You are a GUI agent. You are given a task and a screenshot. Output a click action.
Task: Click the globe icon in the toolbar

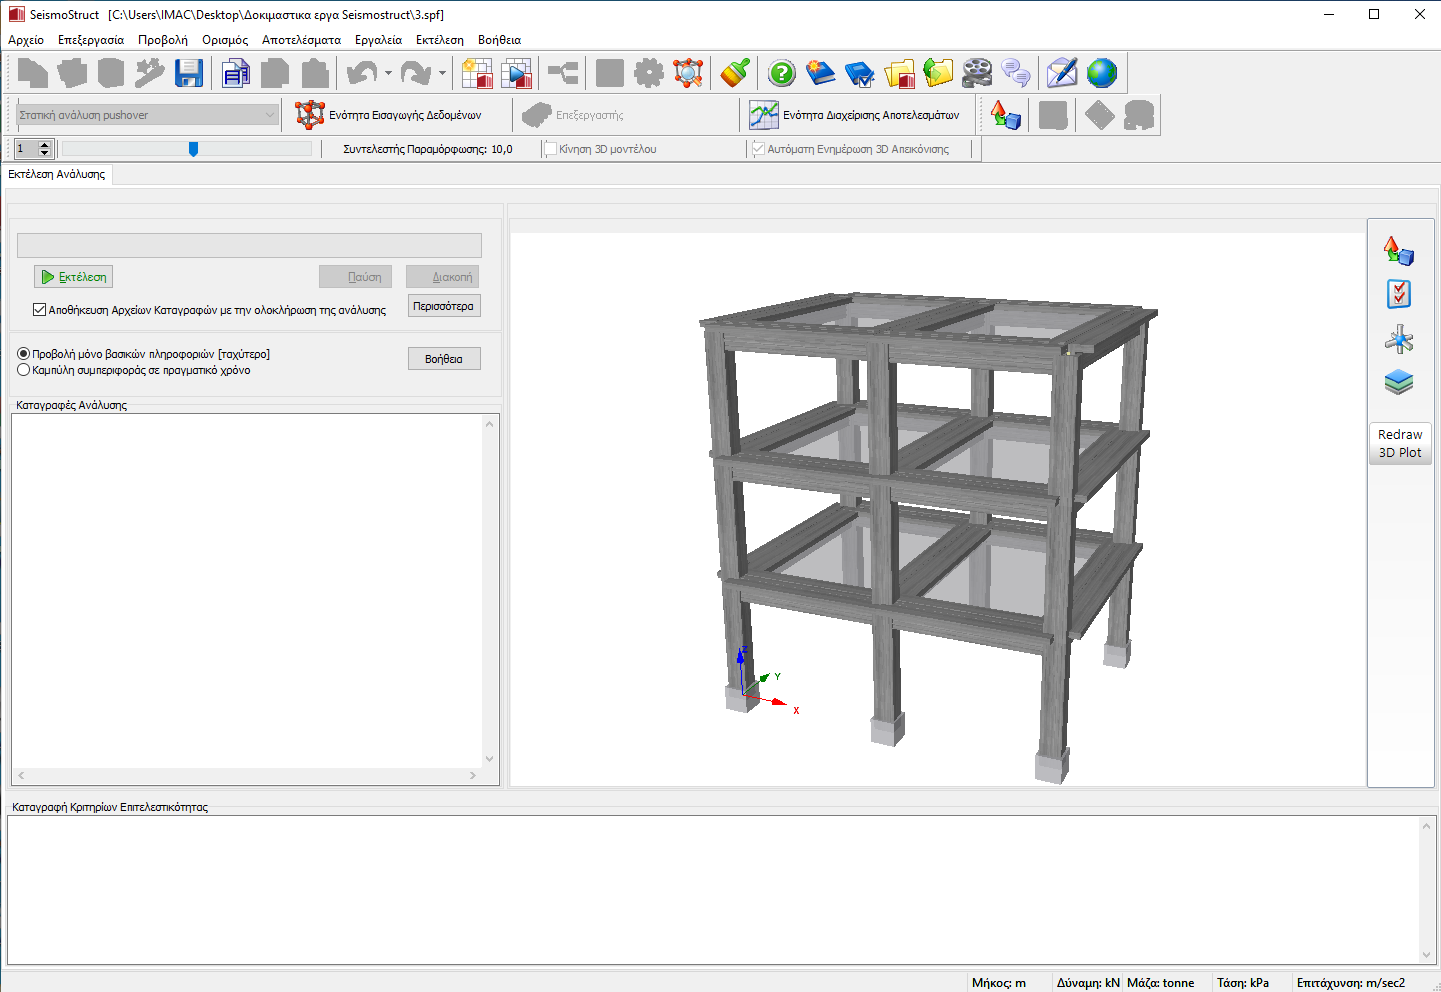coord(1101,73)
